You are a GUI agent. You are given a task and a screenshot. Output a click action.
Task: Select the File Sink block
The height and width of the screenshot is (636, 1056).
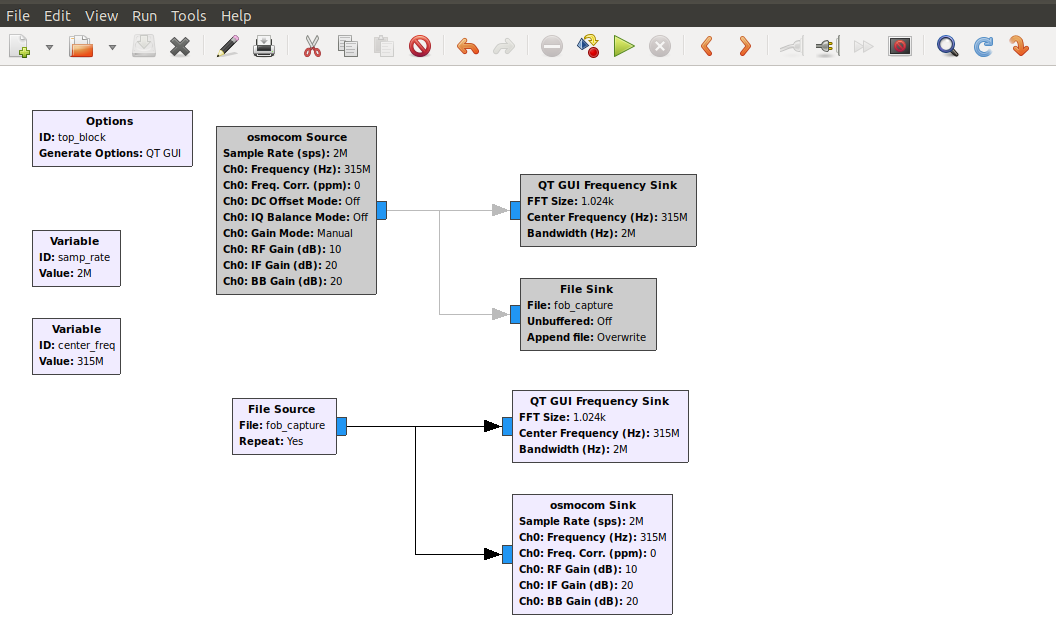(x=588, y=315)
